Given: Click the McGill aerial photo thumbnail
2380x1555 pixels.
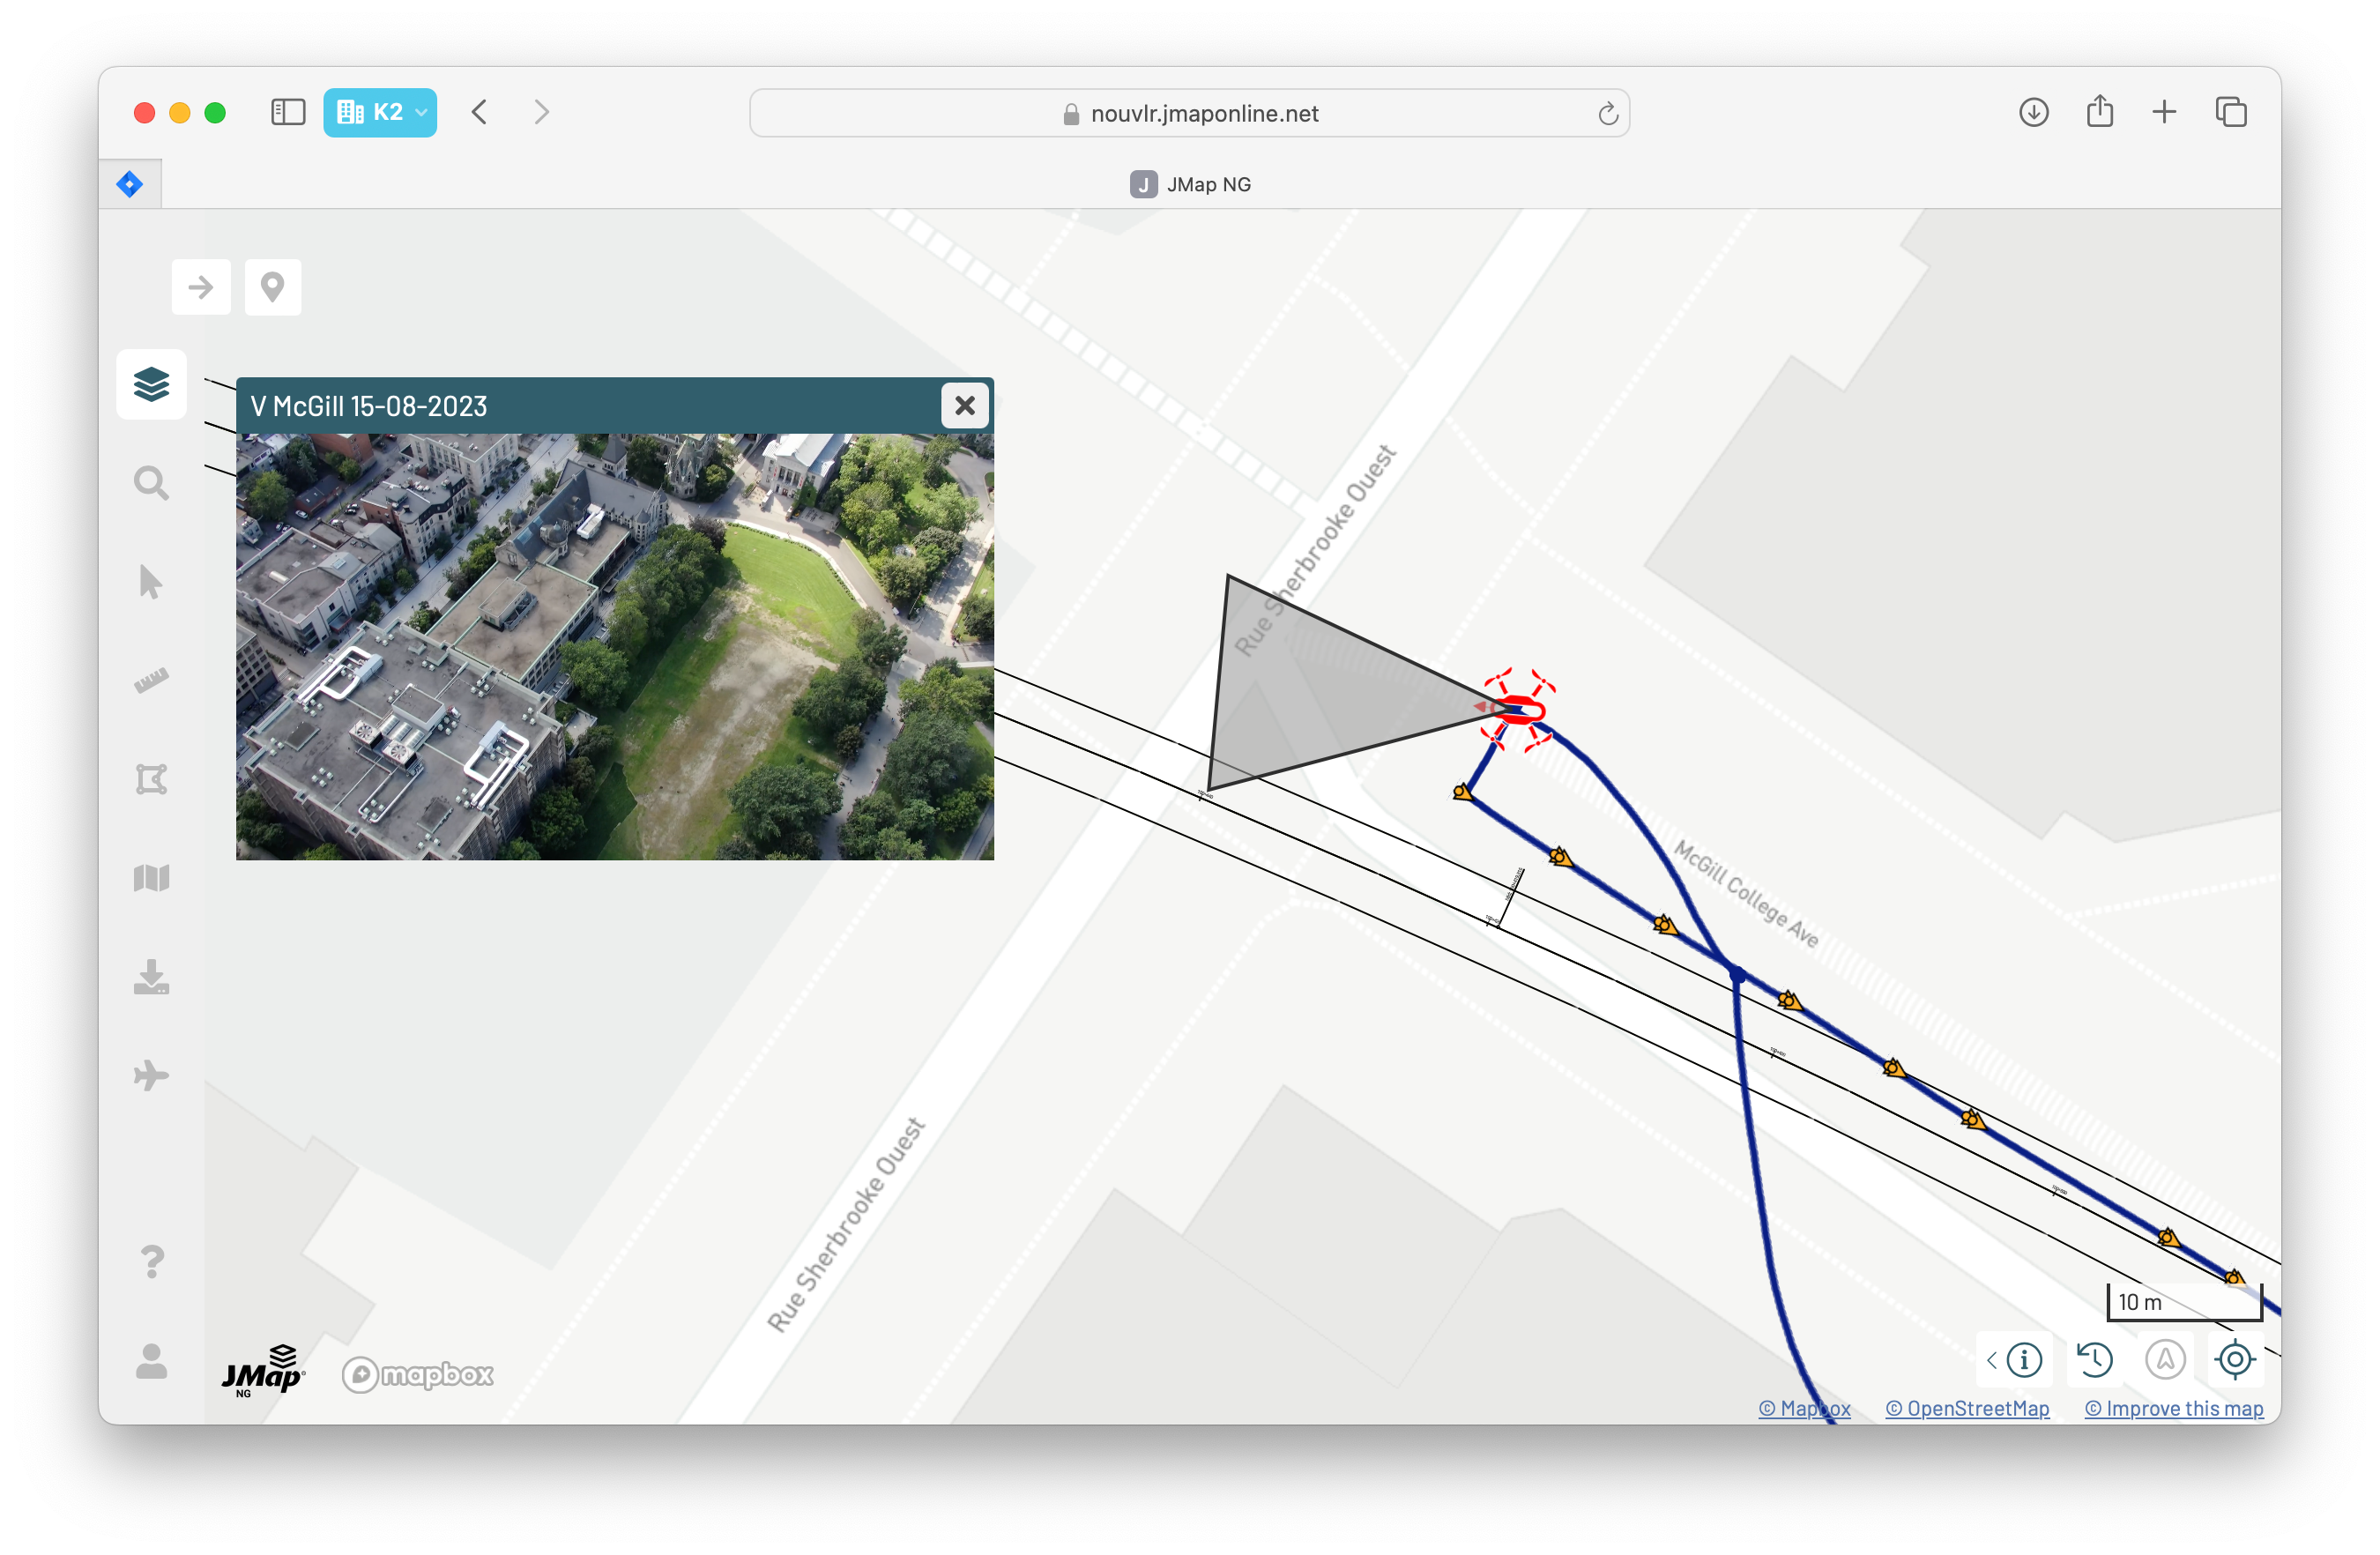Looking at the screenshot, I should [x=614, y=646].
